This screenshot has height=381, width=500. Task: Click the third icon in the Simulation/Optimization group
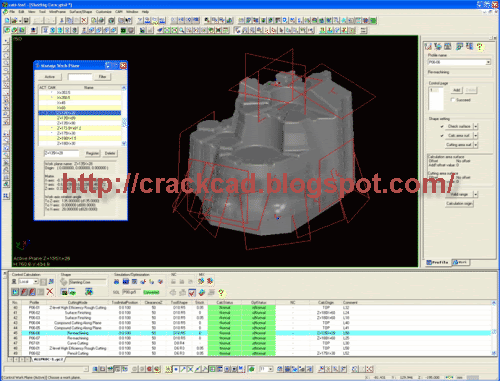coord(134,282)
